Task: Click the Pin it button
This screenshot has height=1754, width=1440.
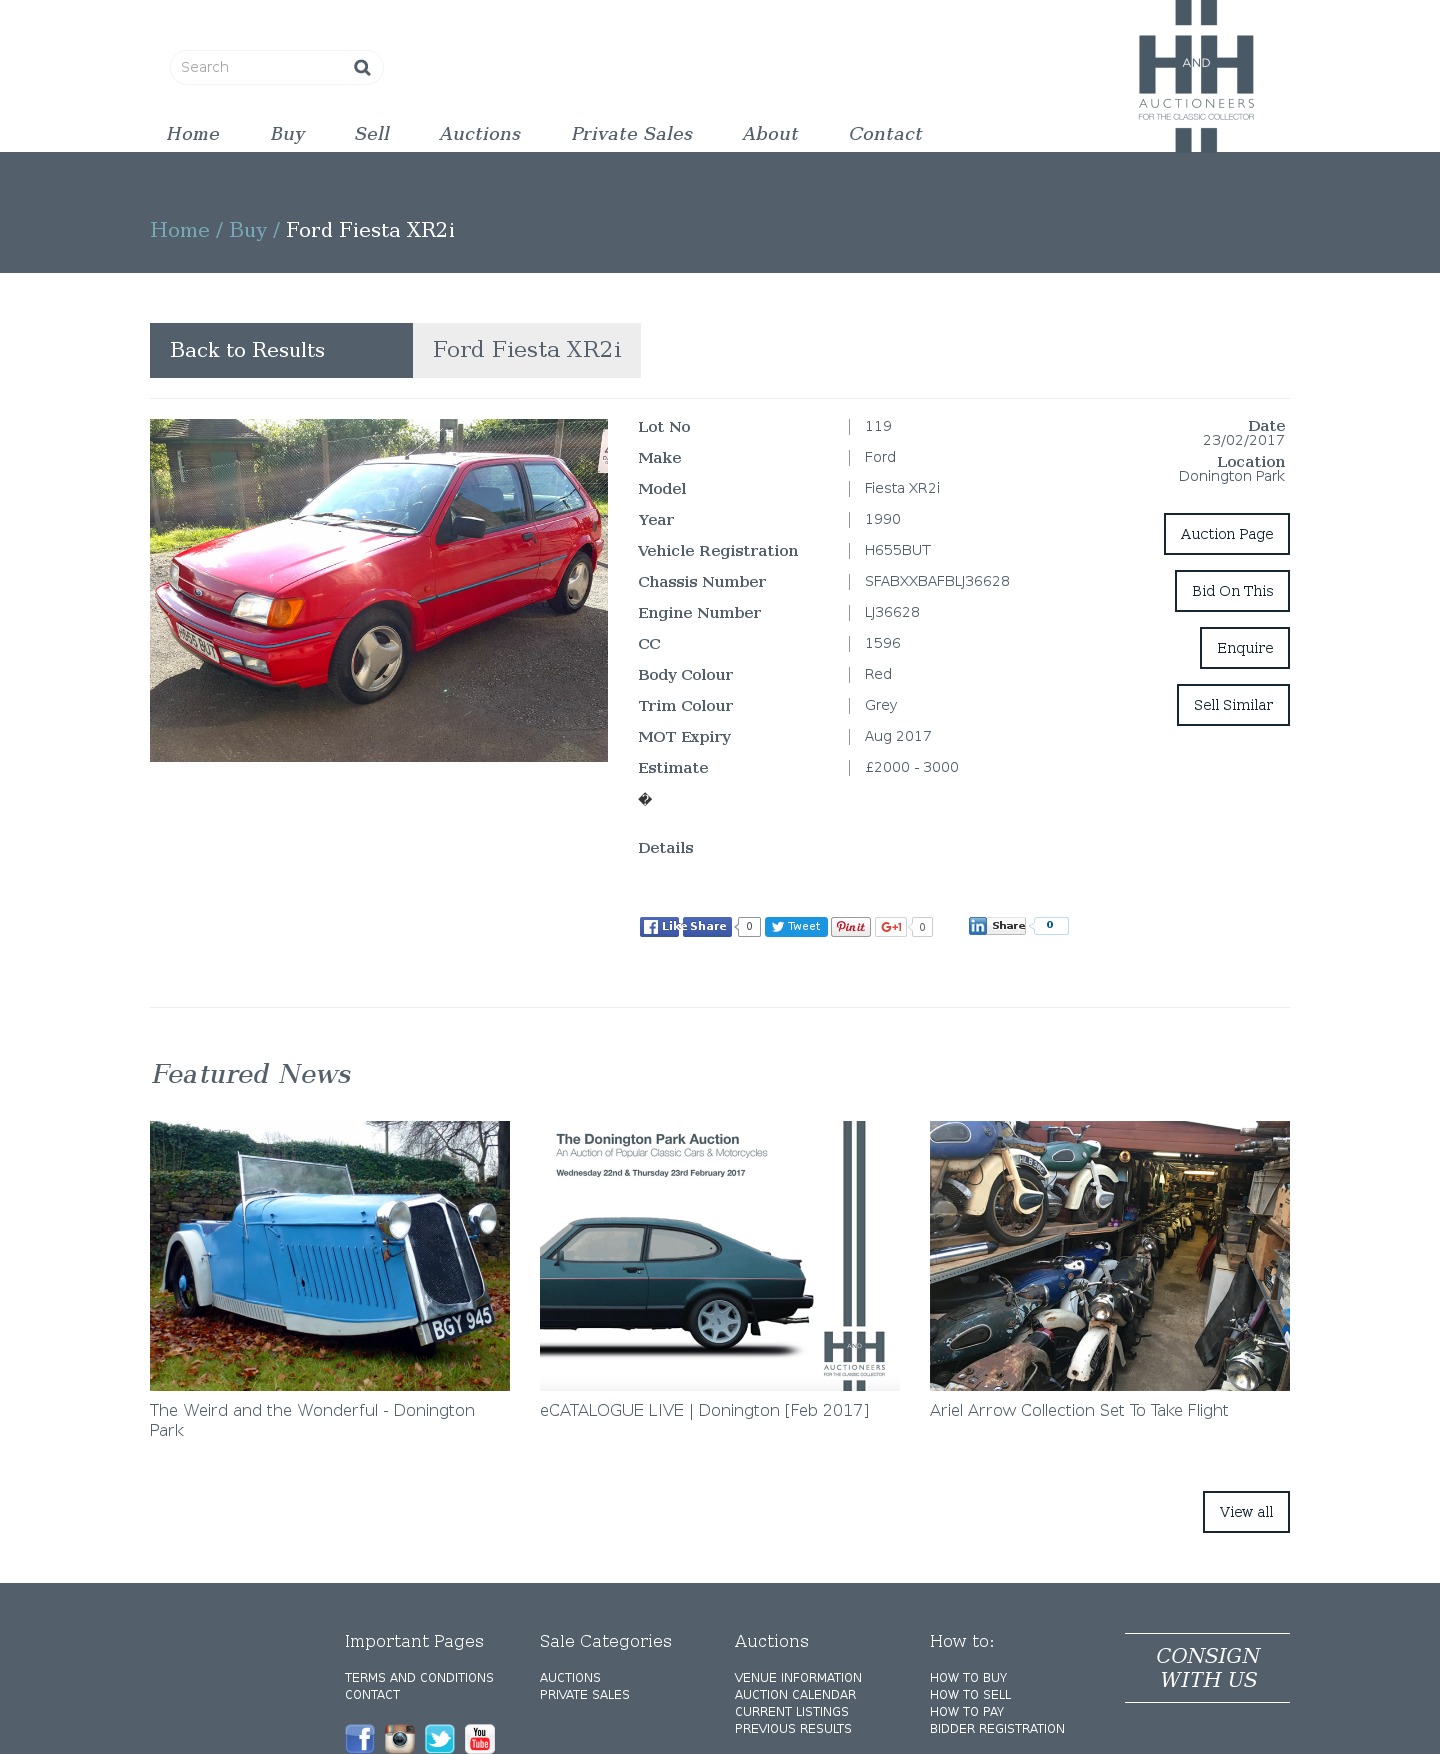Action: (851, 927)
